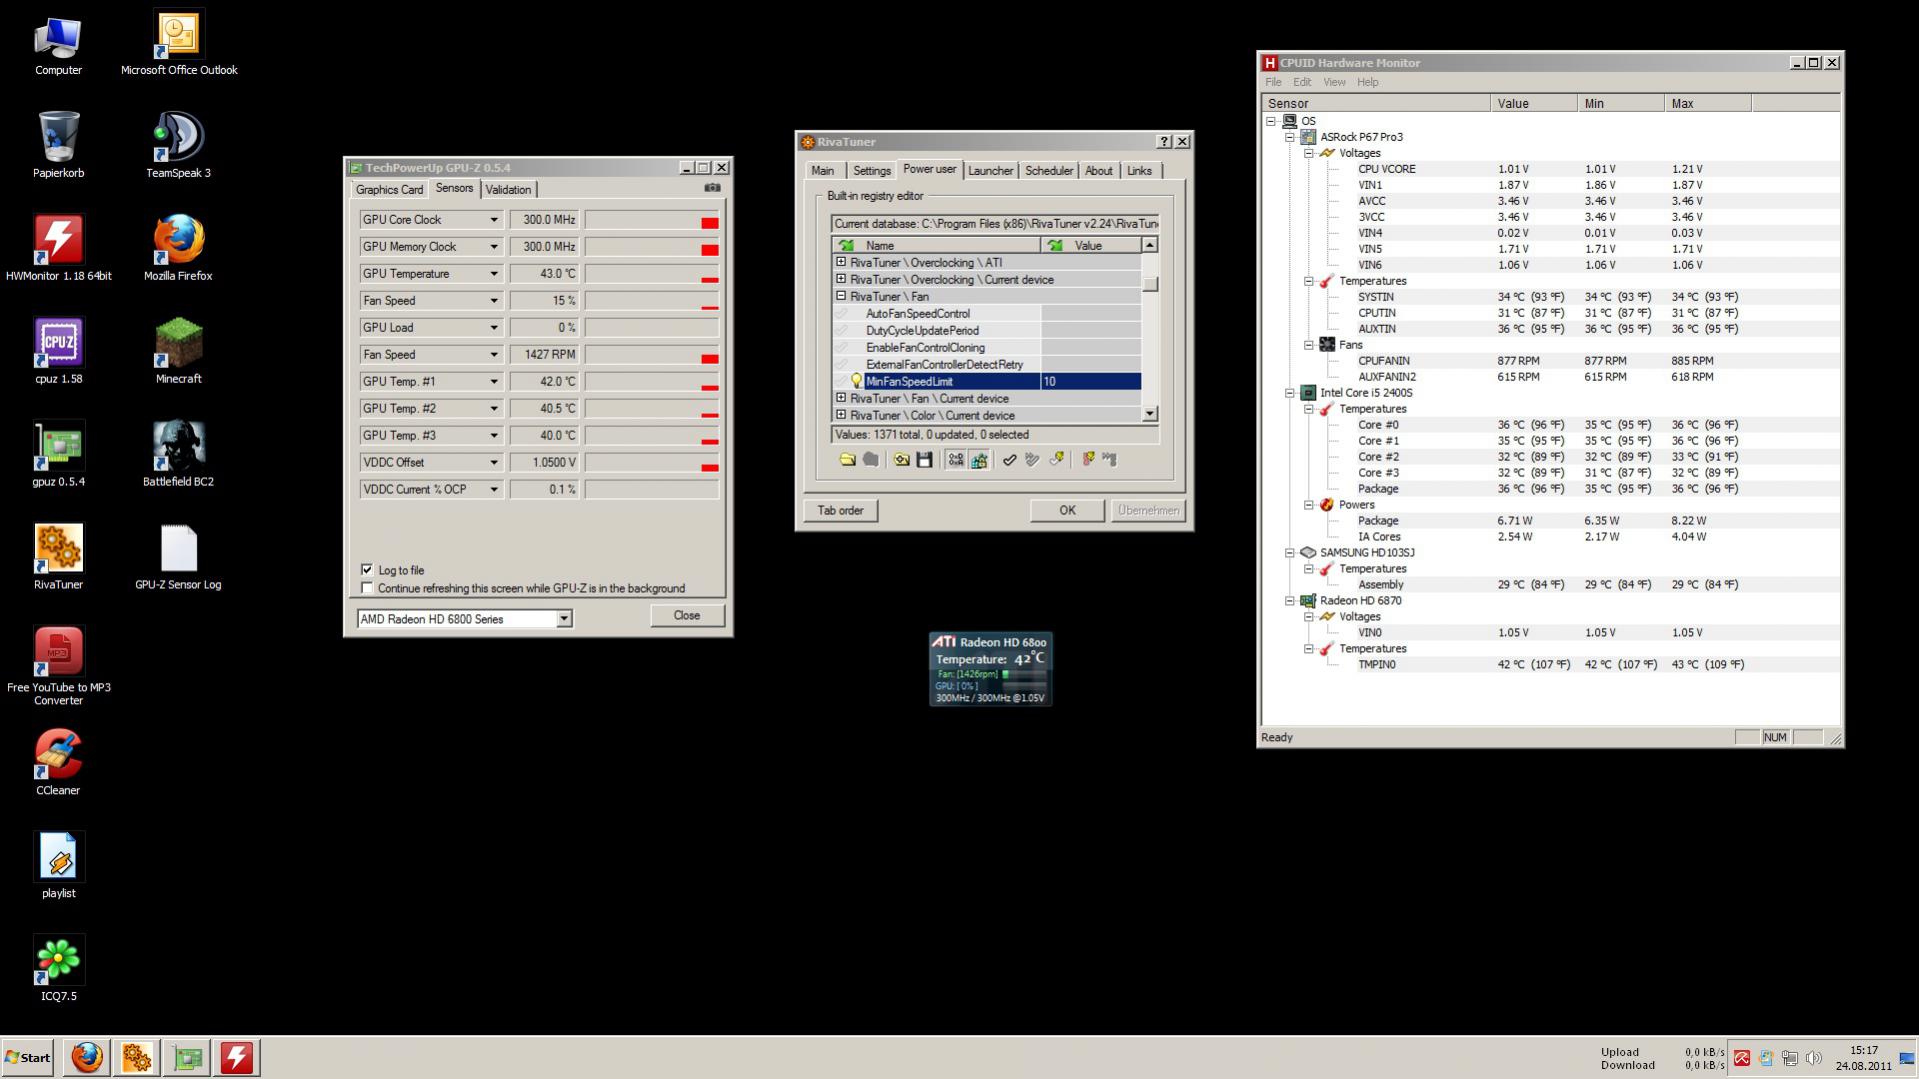Open the ICQ7.5 desktop icon
Image resolution: width=1919 pixels, height=1079 pixels.
tap(58, 969)
